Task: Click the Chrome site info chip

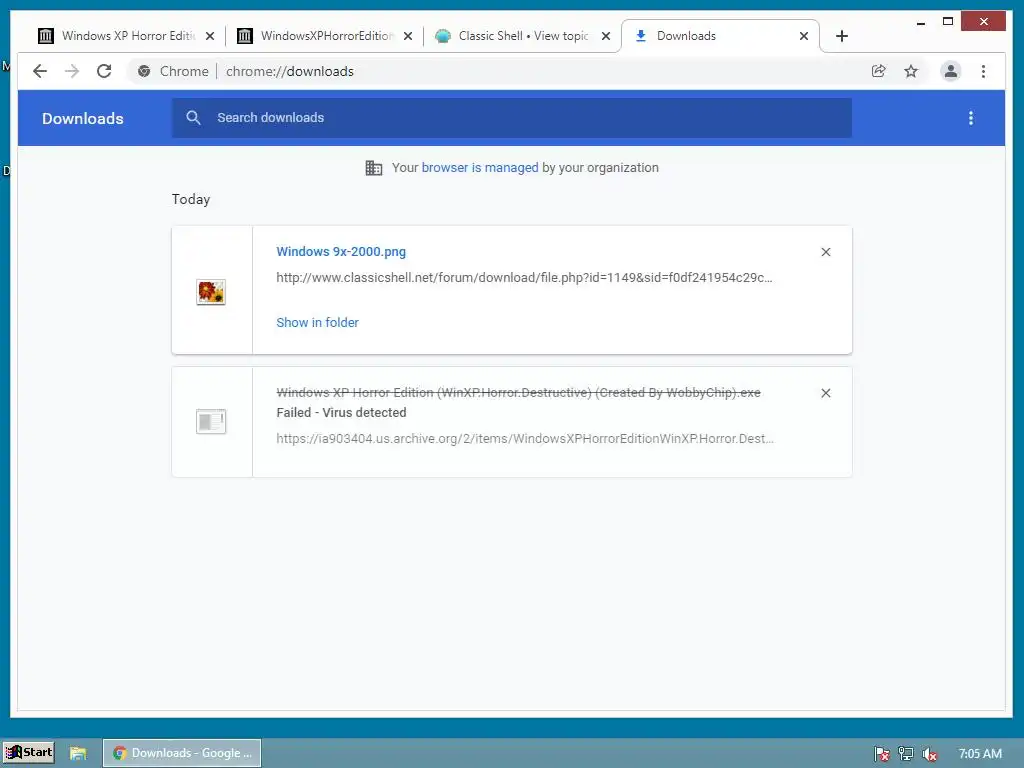Action: pyautogui.click(x=173, y=71)
